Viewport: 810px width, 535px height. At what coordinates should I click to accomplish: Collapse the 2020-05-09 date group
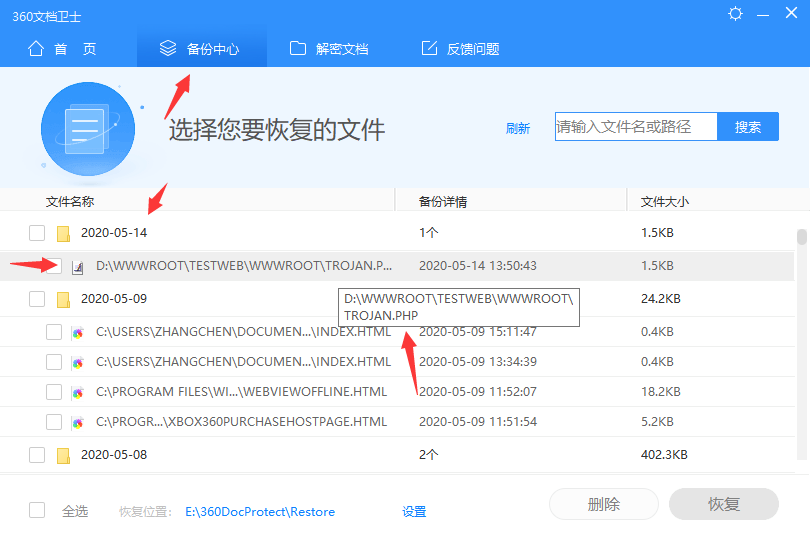(x=64, y=299)
